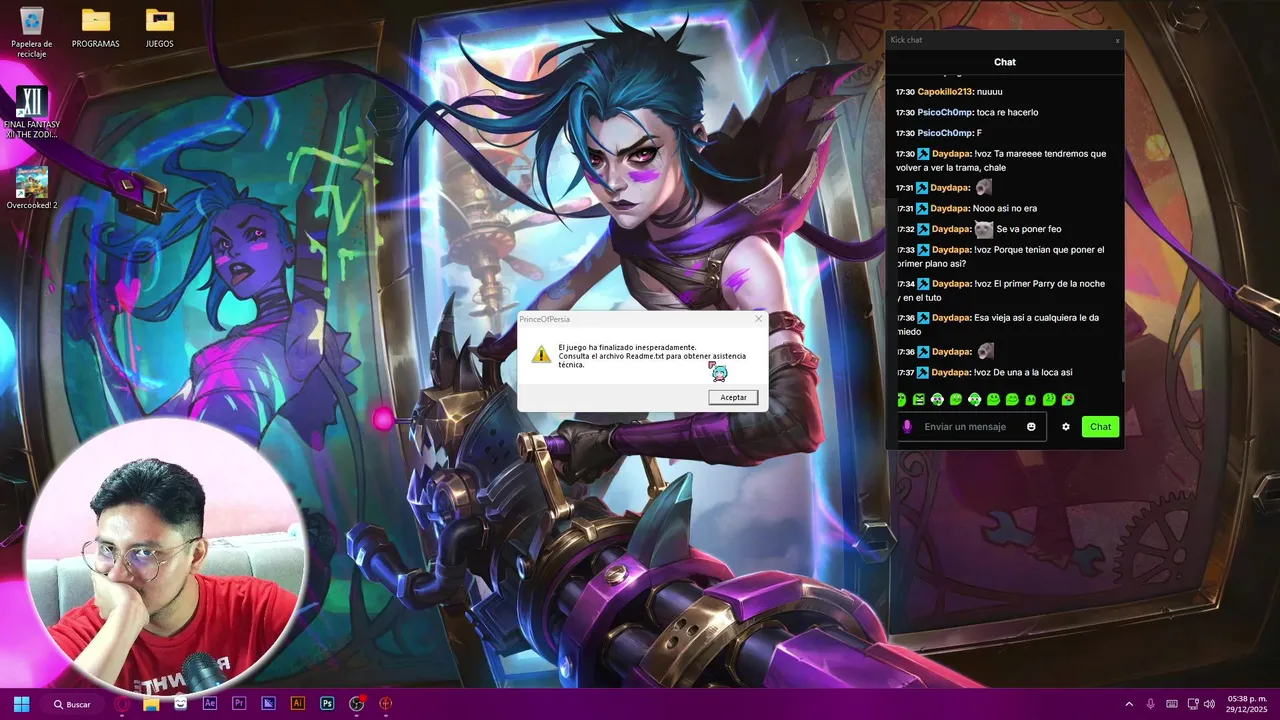This screenshot has width=1280, height=720.
Task: Click the webcam overlay thumbnail
Action: pyautogui.click(x=165, y=558)
